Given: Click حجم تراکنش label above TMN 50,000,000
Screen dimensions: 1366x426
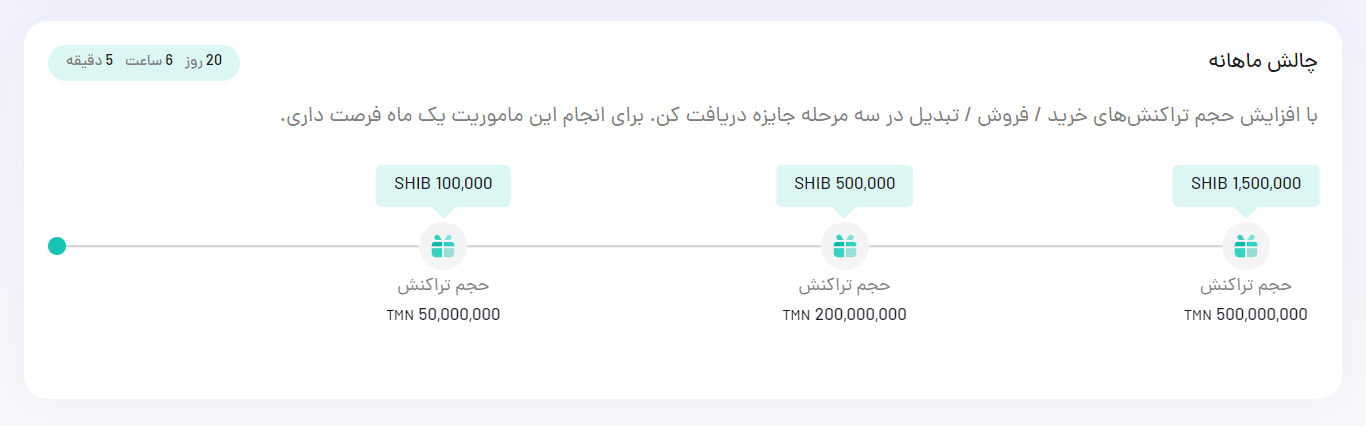Looking at the screenshot, I should click(x=443, y=285).
